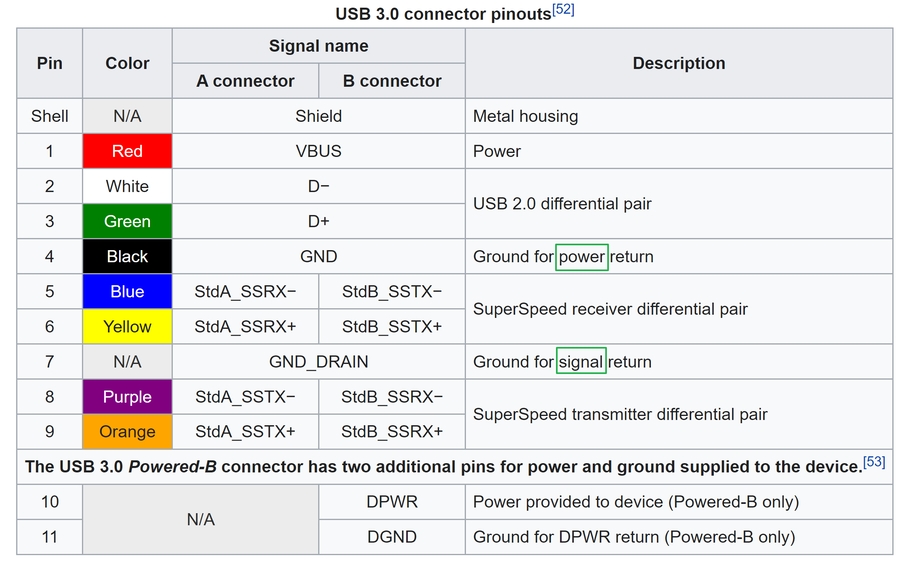Viewport: 900px width, 564px height.
Task: Click the StdA_SSRX− cell
Action: coord(245,292)
